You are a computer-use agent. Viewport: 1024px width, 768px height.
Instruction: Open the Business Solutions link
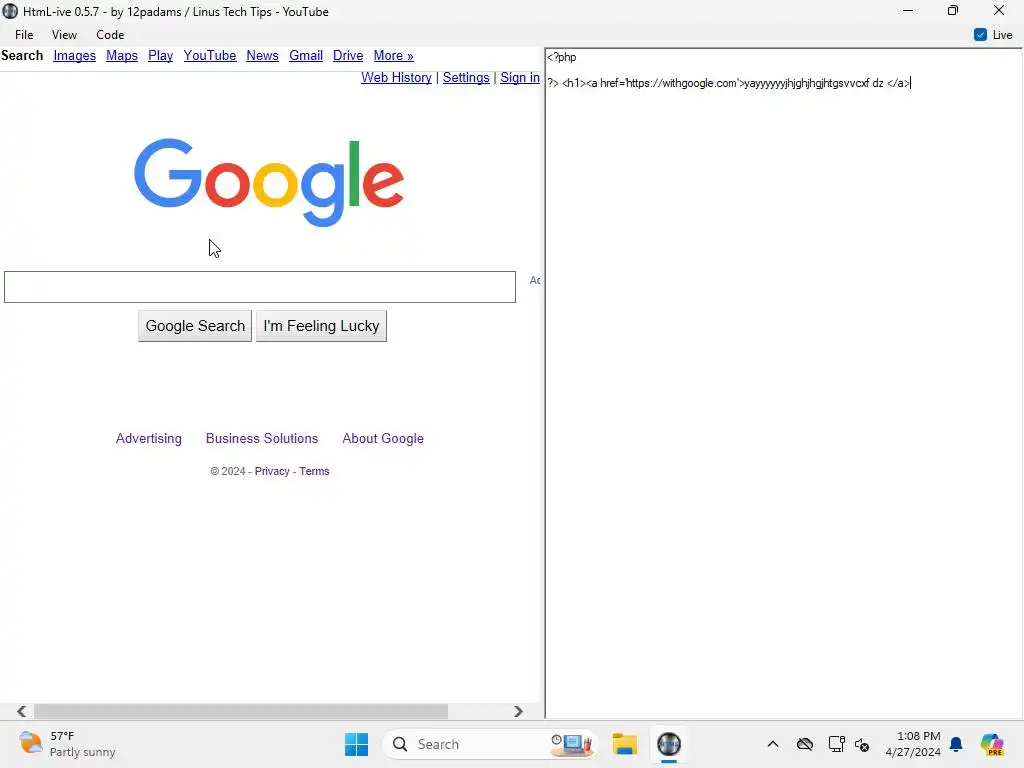pos(262,438)
